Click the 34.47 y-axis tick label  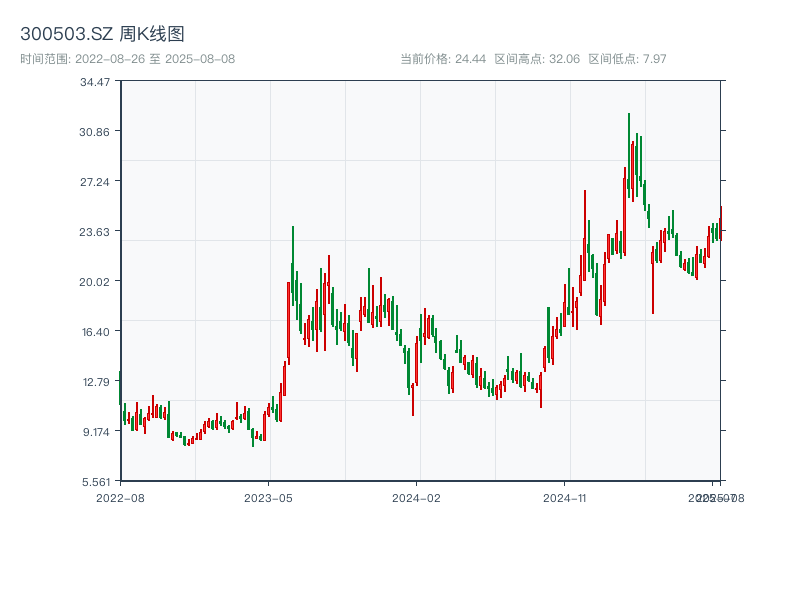(95, 81)
